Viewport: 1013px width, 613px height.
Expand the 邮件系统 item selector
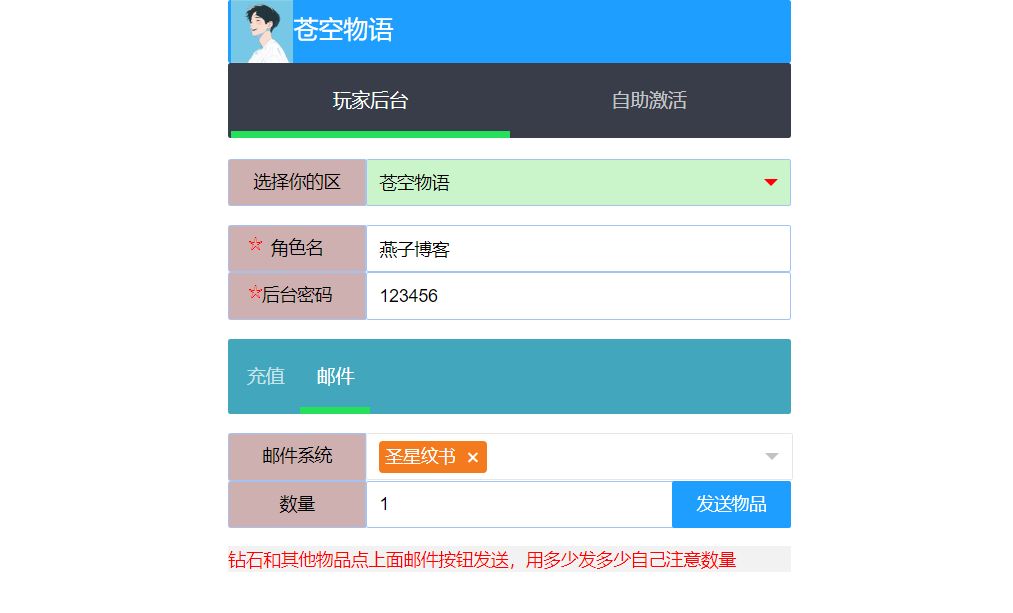[x=600, y=457]
